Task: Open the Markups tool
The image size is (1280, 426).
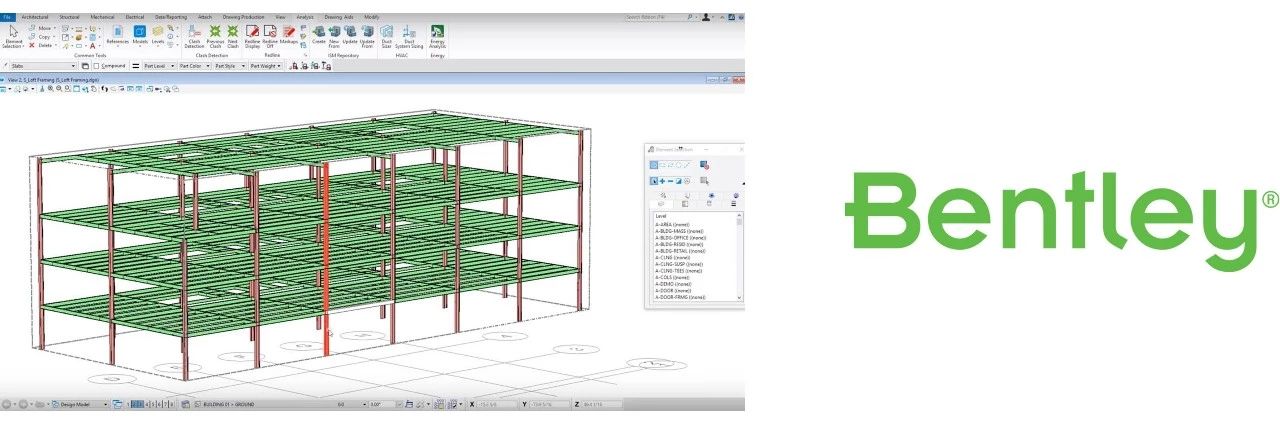Action: tap(289, 36)
